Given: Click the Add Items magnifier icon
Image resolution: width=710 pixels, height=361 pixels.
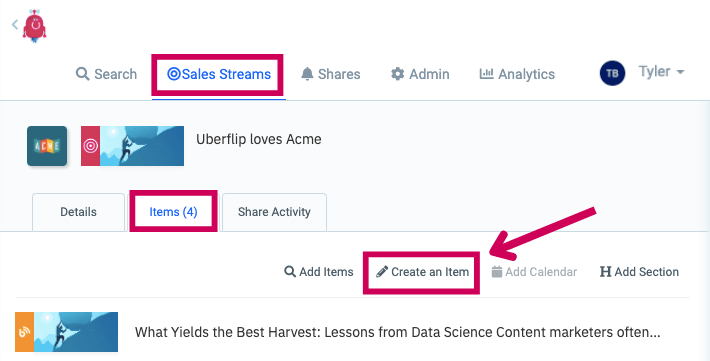Looking at the screenshot, I should [290, 272].
